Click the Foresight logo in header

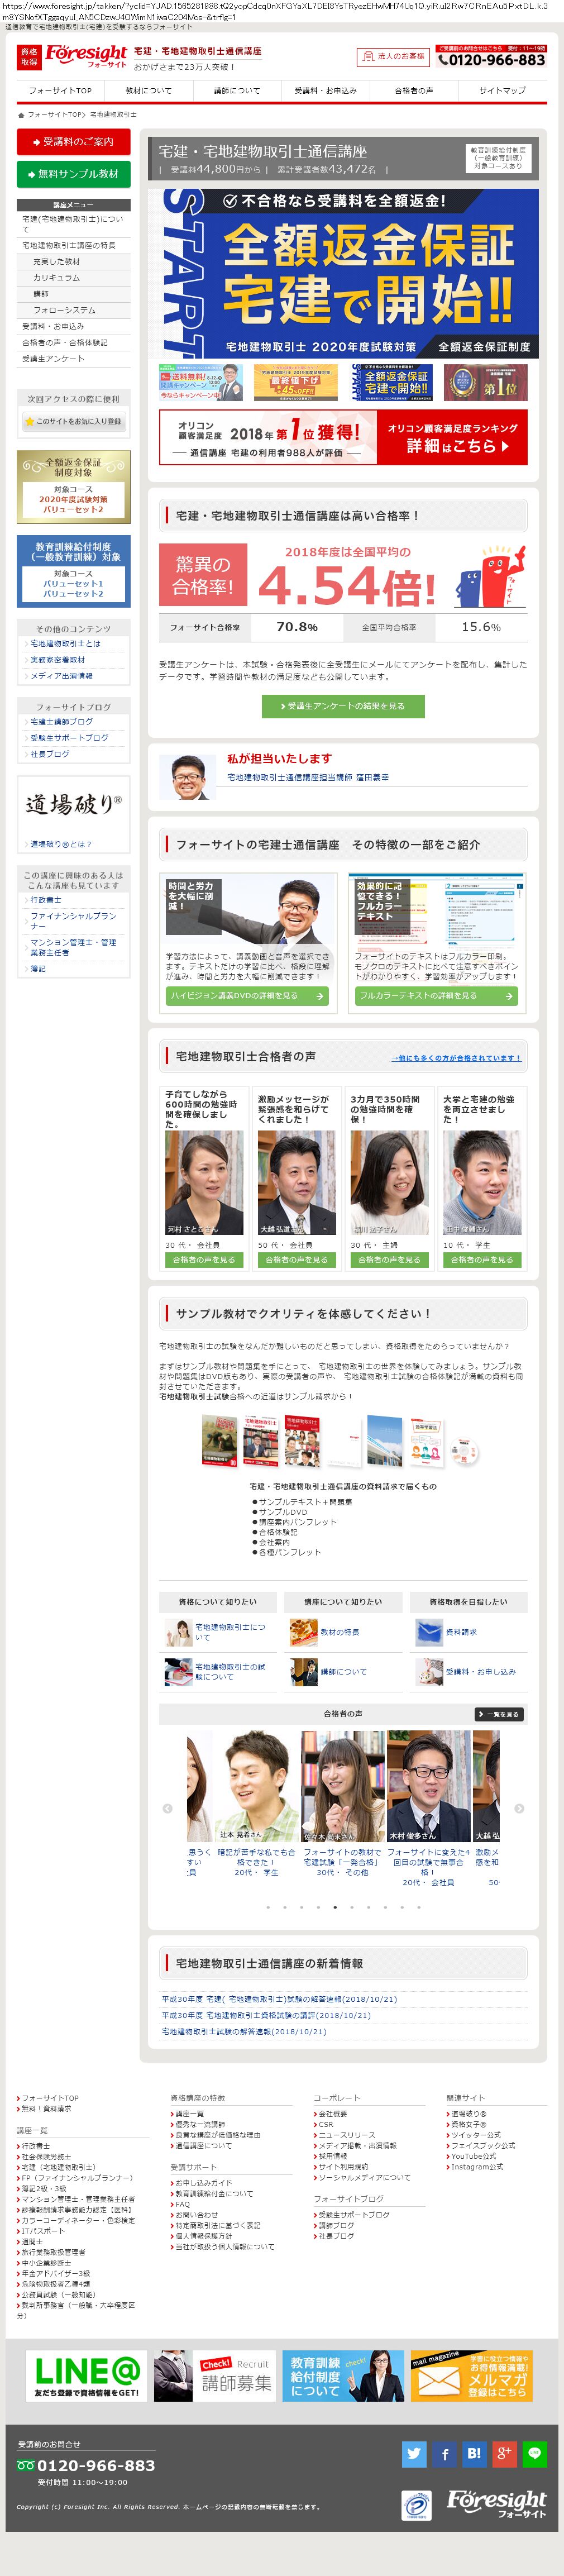tap(86, 56)
